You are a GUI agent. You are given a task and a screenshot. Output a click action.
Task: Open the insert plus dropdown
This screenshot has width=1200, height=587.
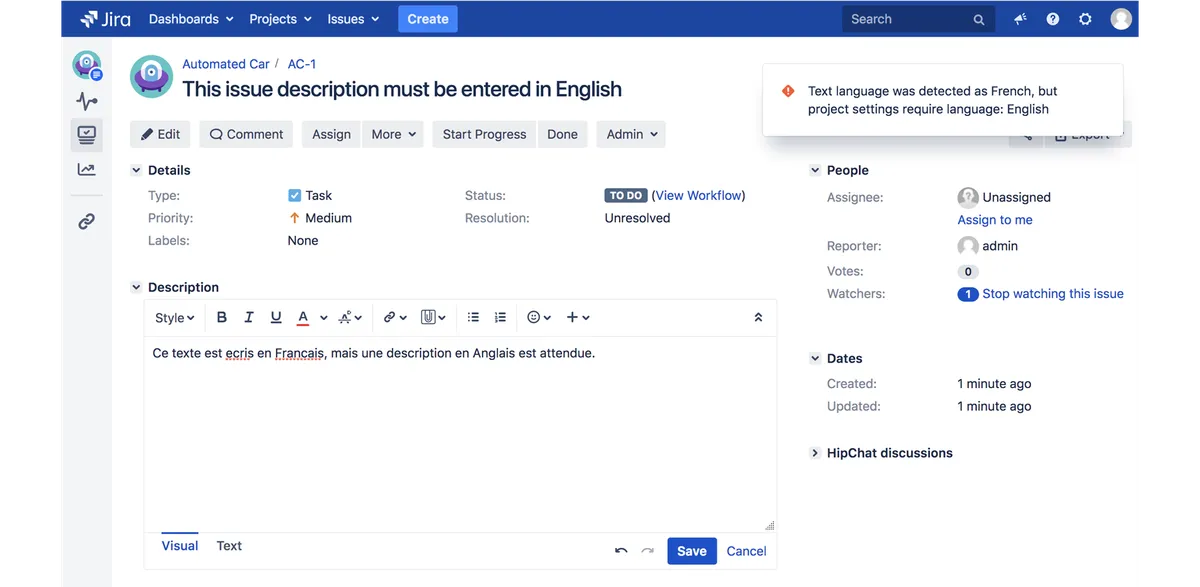(x=578, y=317)
